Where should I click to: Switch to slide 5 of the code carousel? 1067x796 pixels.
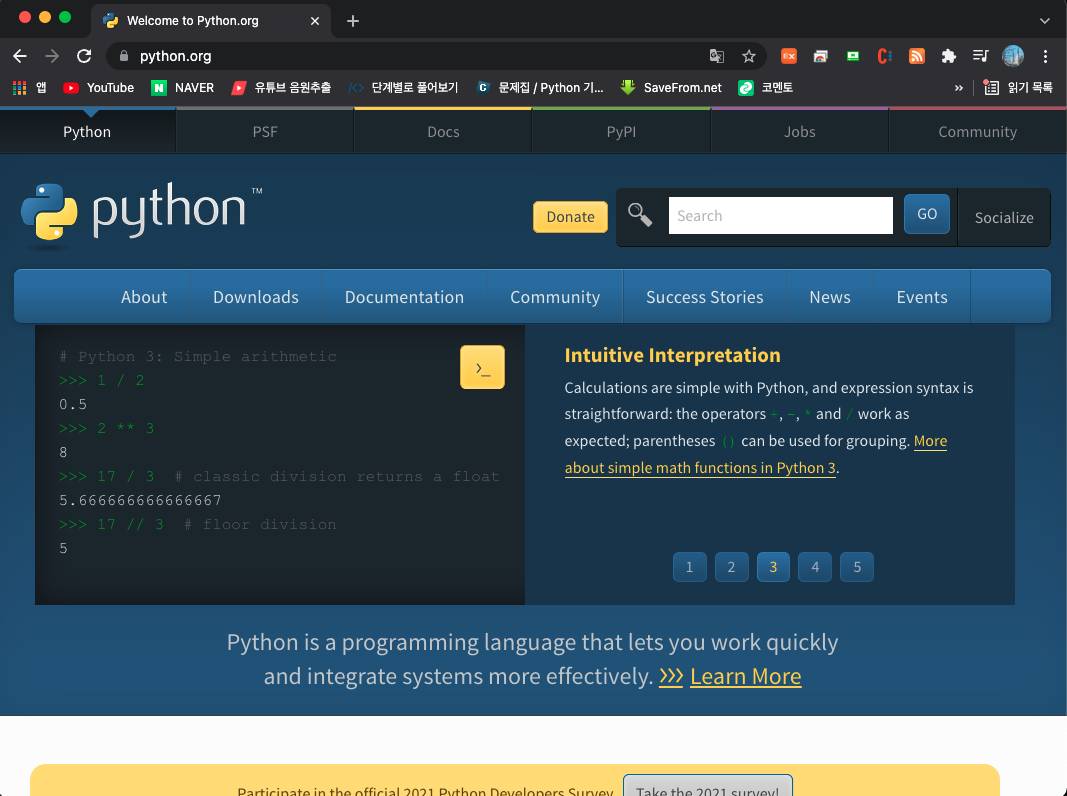pos(857,567)
